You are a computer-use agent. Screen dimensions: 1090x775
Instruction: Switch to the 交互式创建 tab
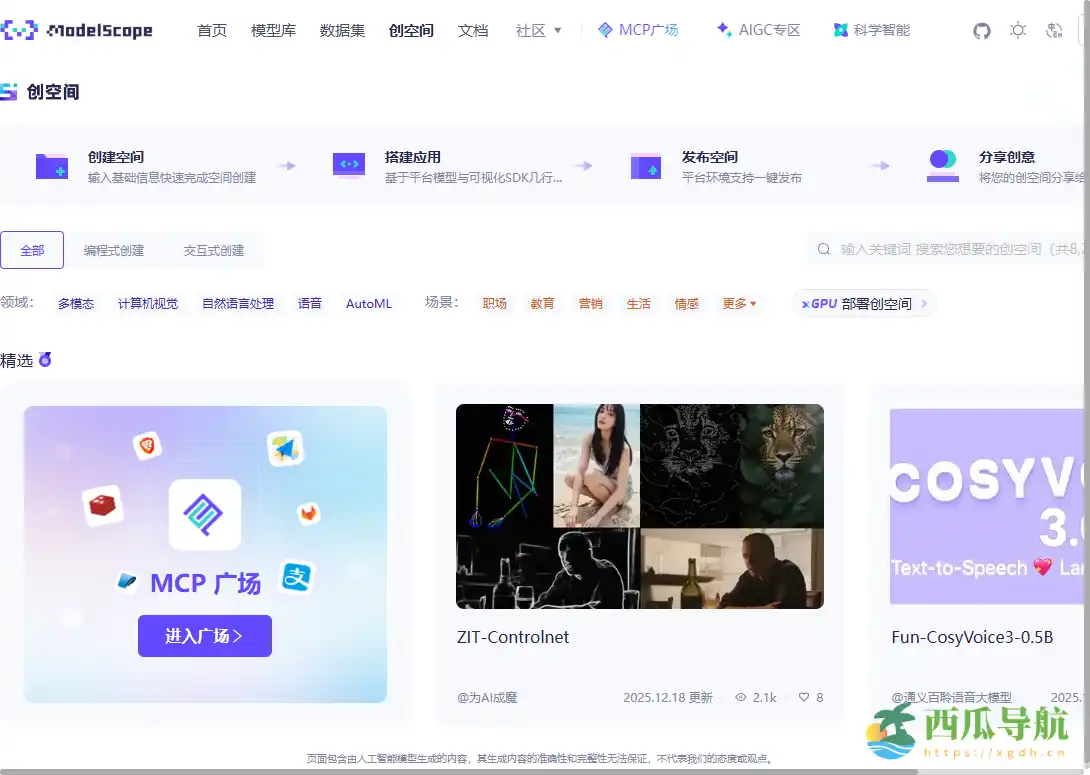[216, 250]
